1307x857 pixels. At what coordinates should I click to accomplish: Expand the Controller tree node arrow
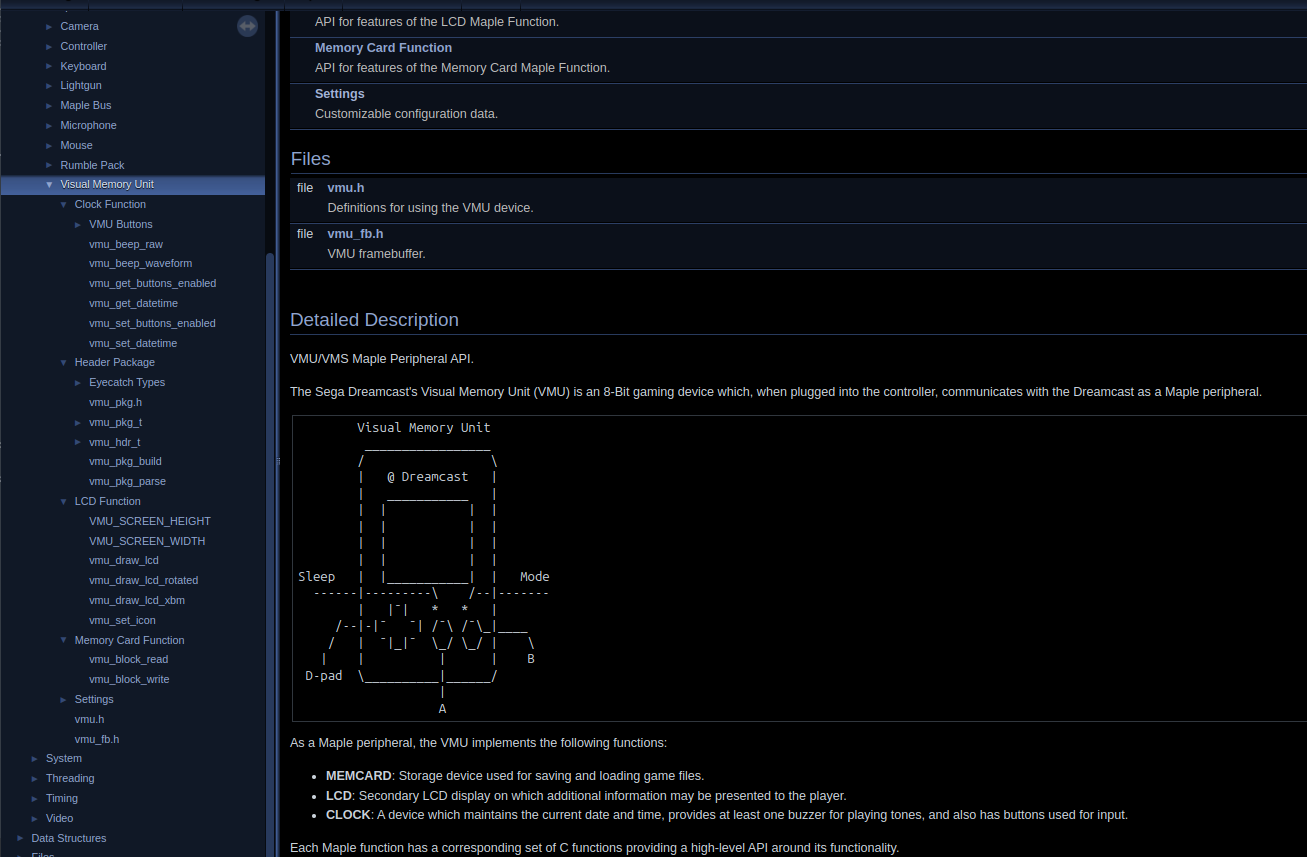(x=49, y=46)
